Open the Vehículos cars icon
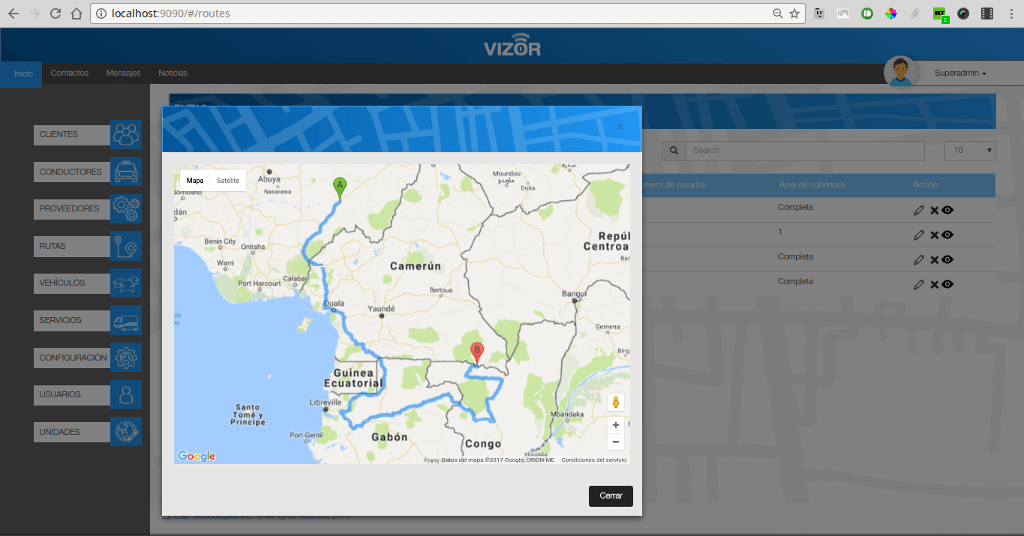The image size is (1024, 536). pos(126,283)
